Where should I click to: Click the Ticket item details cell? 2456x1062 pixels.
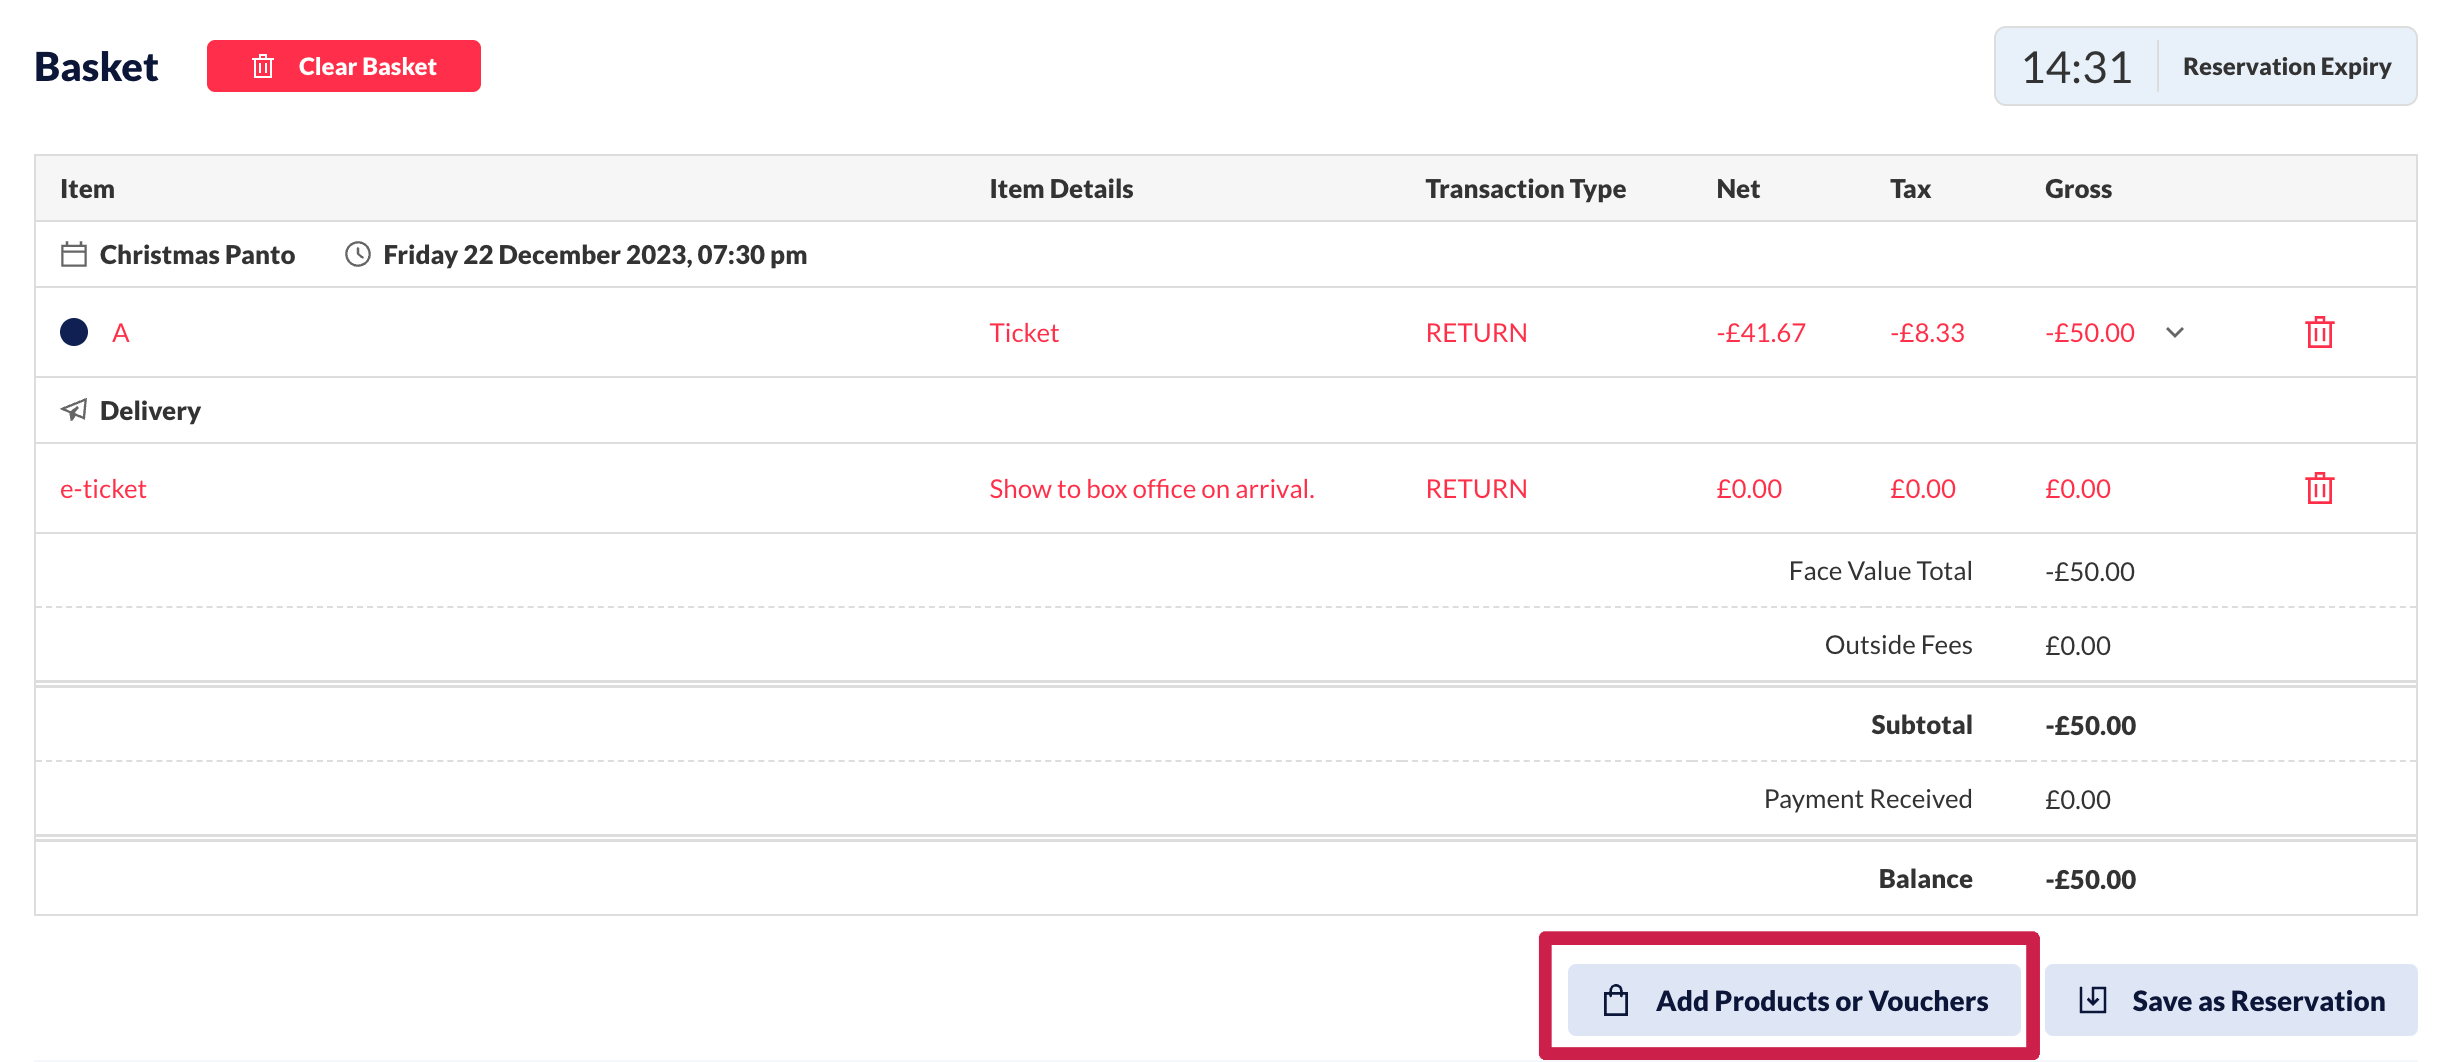point(1024,333)
